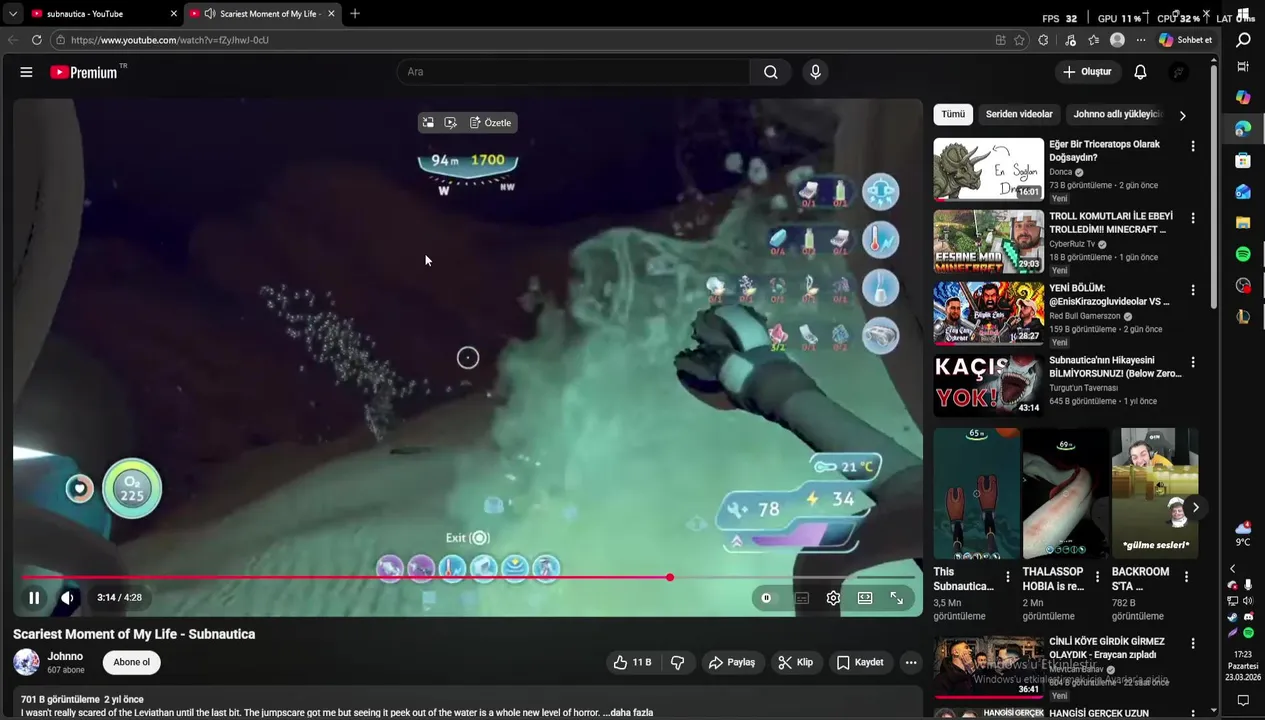Open browser favorites list icon
Viewport: 1265px width, 720px height.
[1093, 40]
